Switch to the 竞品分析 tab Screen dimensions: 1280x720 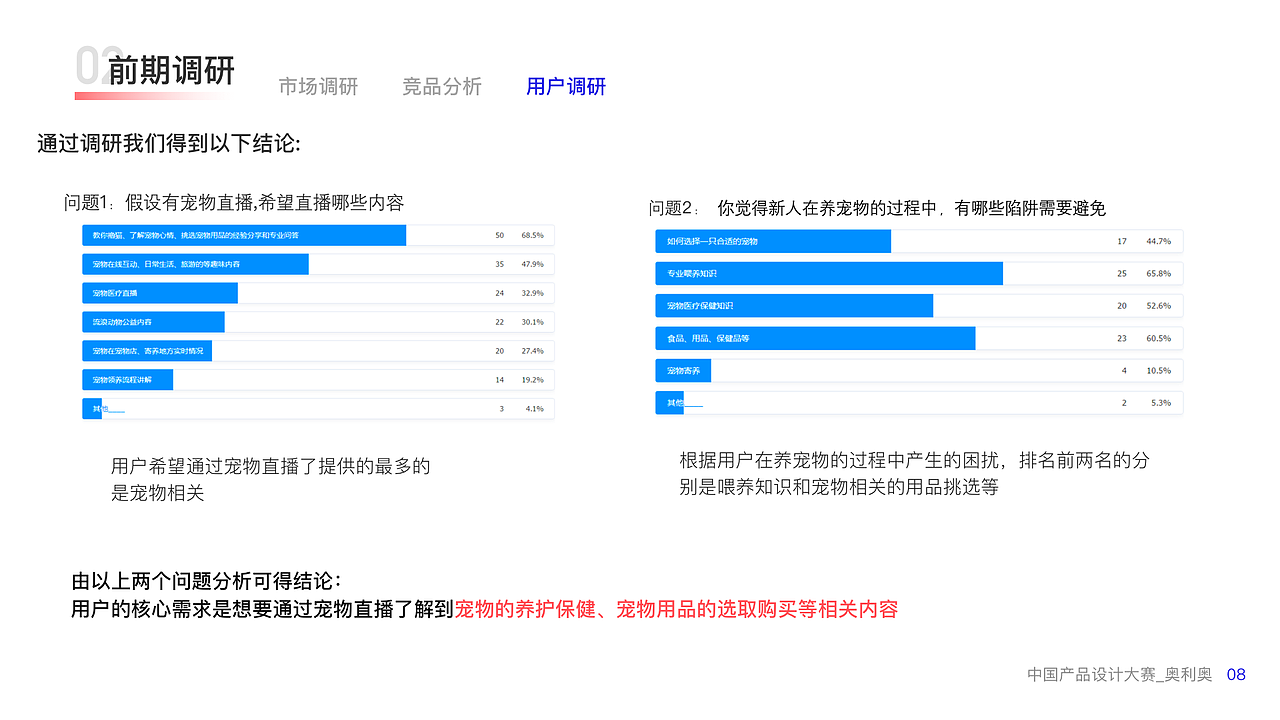coord(442,86)
